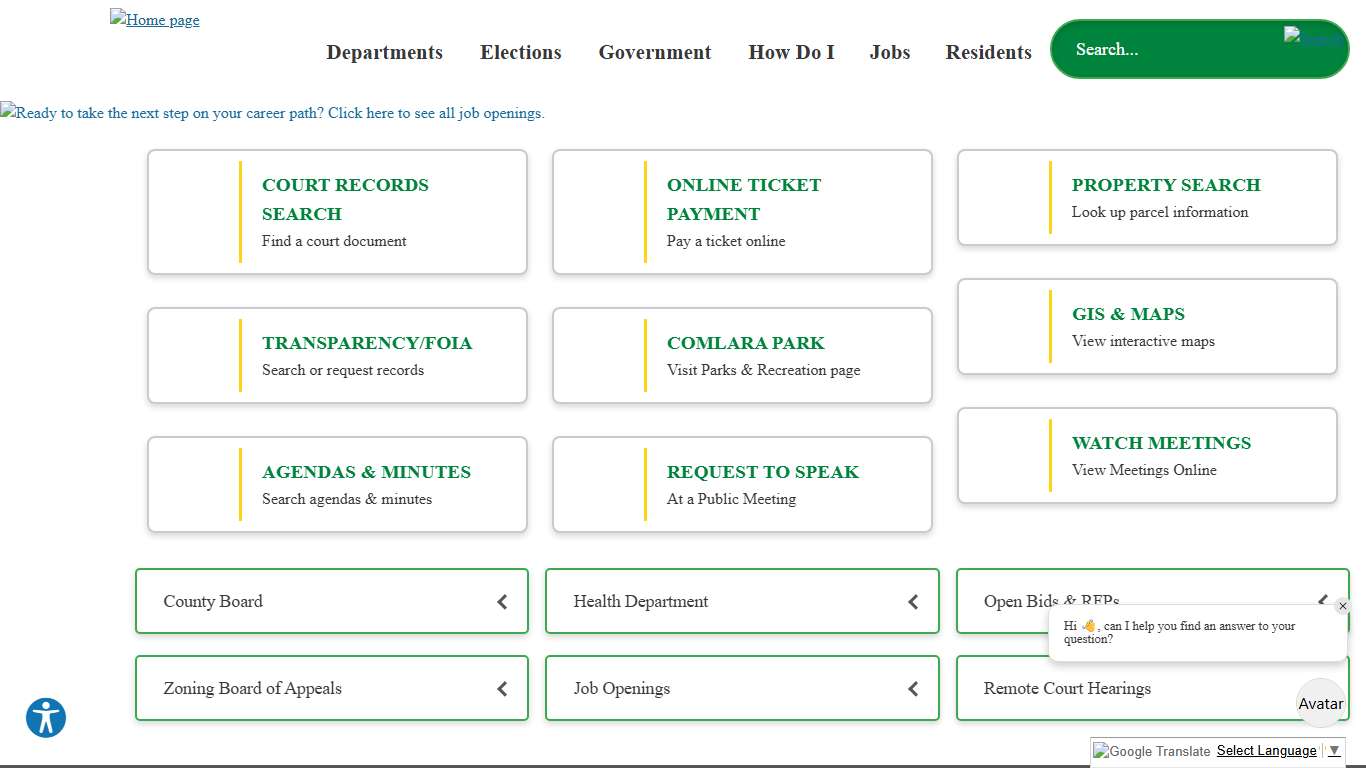Click the Home page logo
Screen dimensions: 1366x768
click(155, 20)
